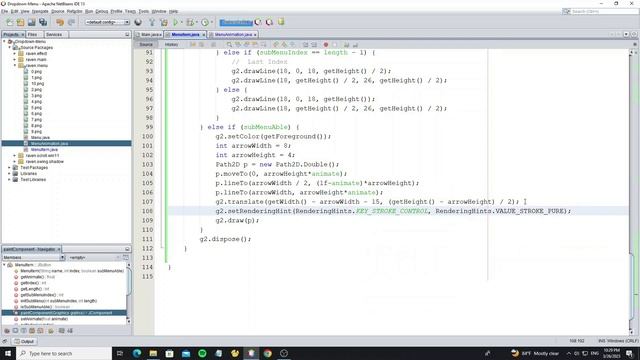640x360 pixels.
Task: Open the Refactor menu
Action: click(74, 11)
